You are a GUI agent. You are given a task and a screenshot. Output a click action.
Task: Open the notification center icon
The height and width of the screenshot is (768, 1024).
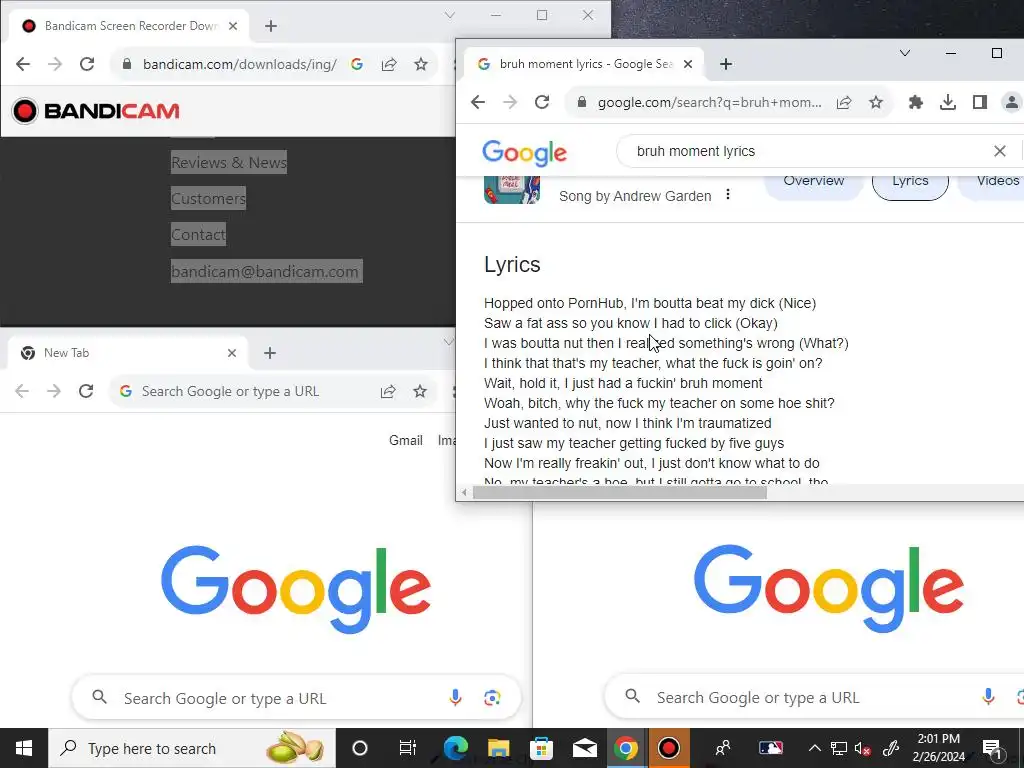(992, 748)
